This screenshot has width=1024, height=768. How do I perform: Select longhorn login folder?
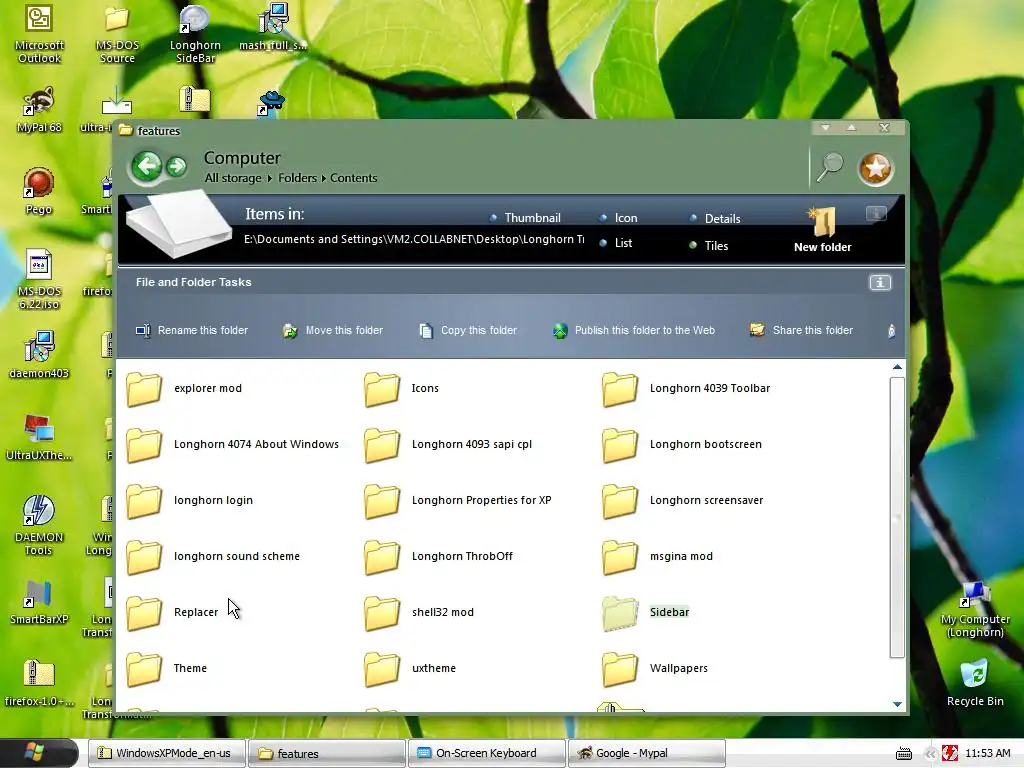[x=189, y=501]
